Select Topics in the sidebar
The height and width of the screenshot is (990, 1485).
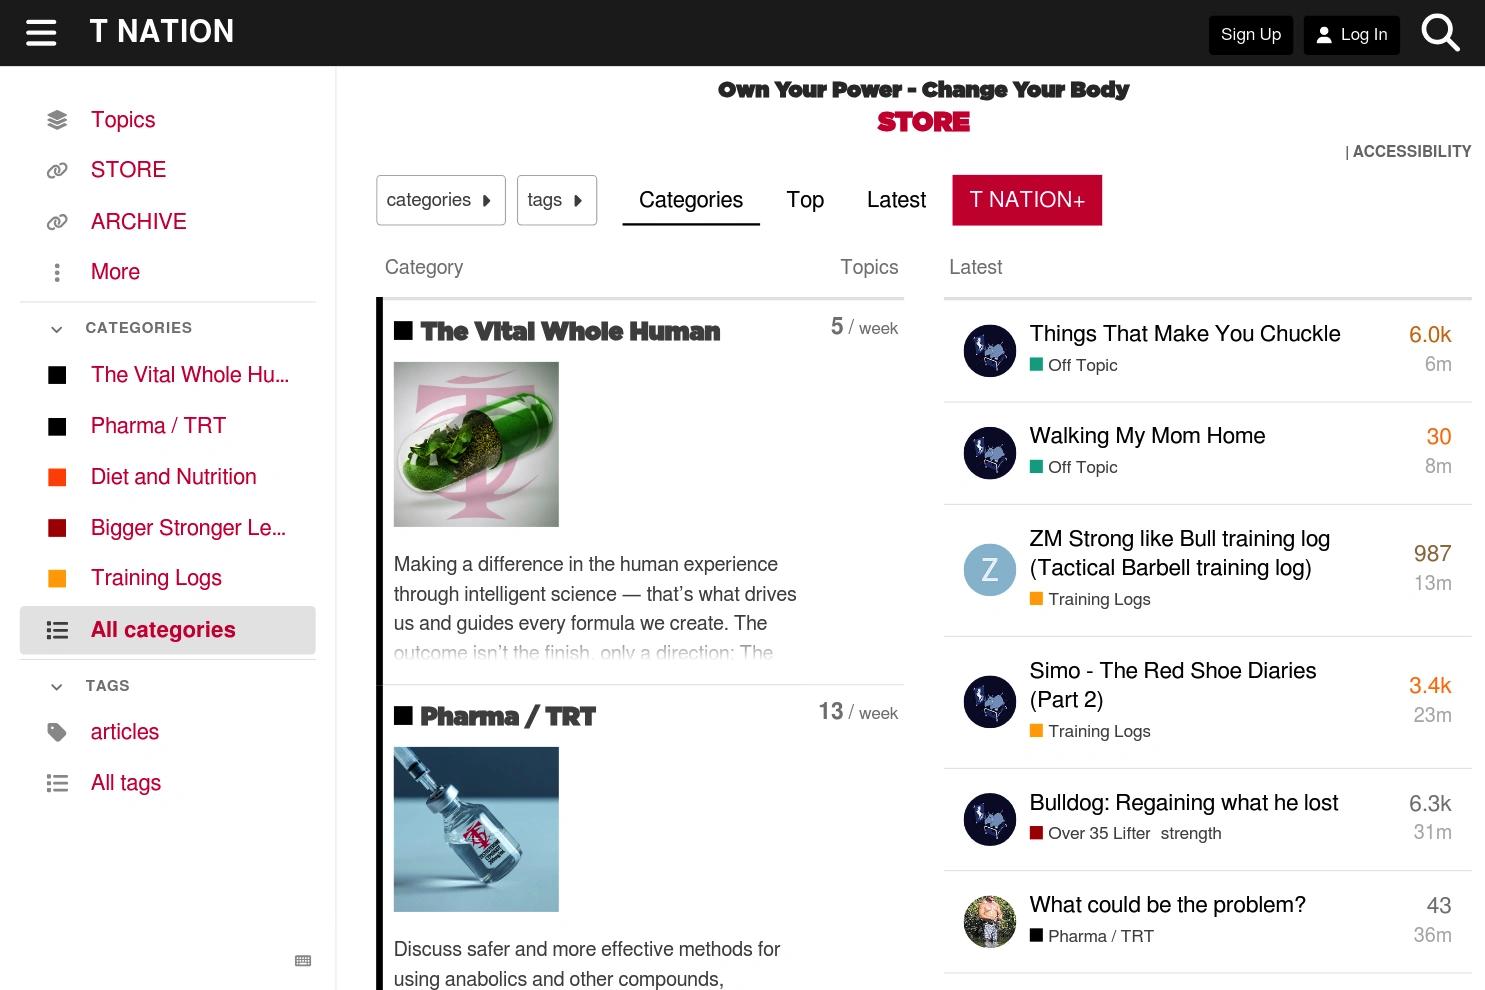tap(123, 120)
